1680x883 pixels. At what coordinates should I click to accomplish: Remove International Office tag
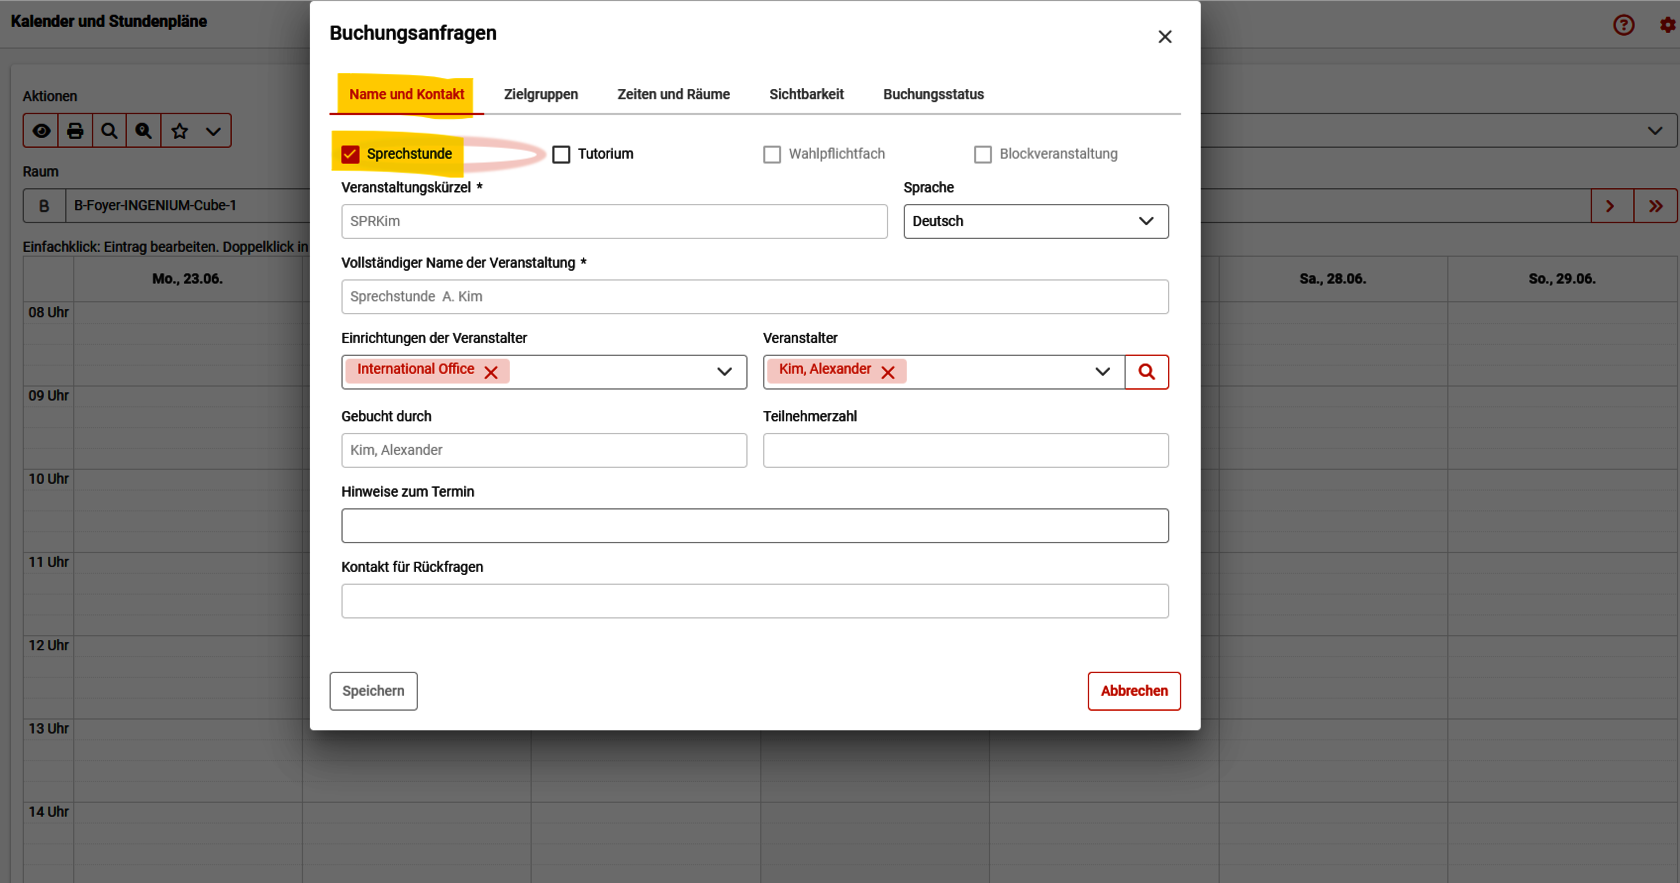click(491, 372)
